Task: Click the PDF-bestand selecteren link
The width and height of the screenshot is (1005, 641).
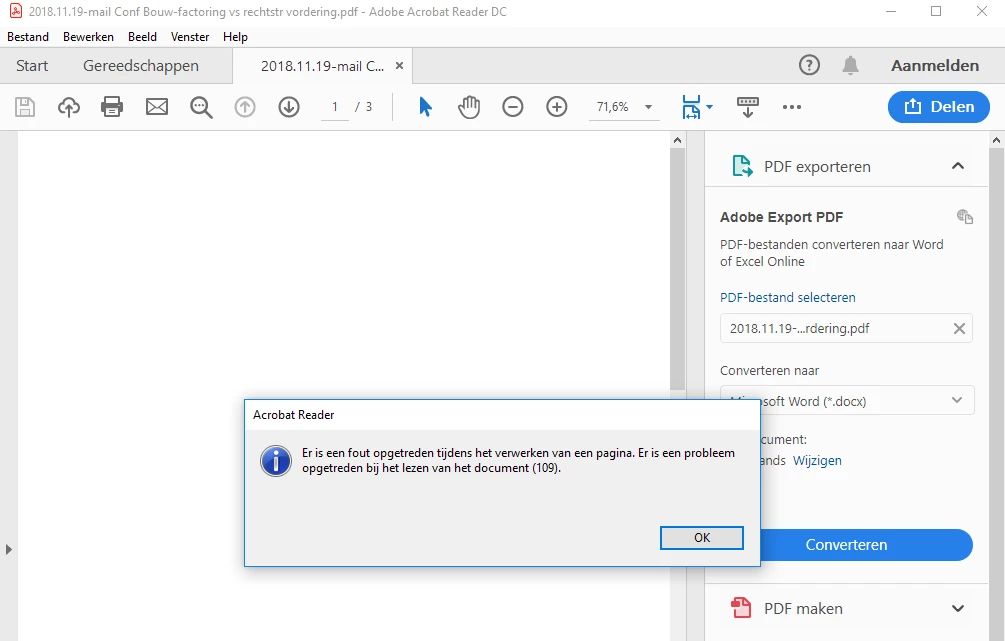Action: coord(788,297)
